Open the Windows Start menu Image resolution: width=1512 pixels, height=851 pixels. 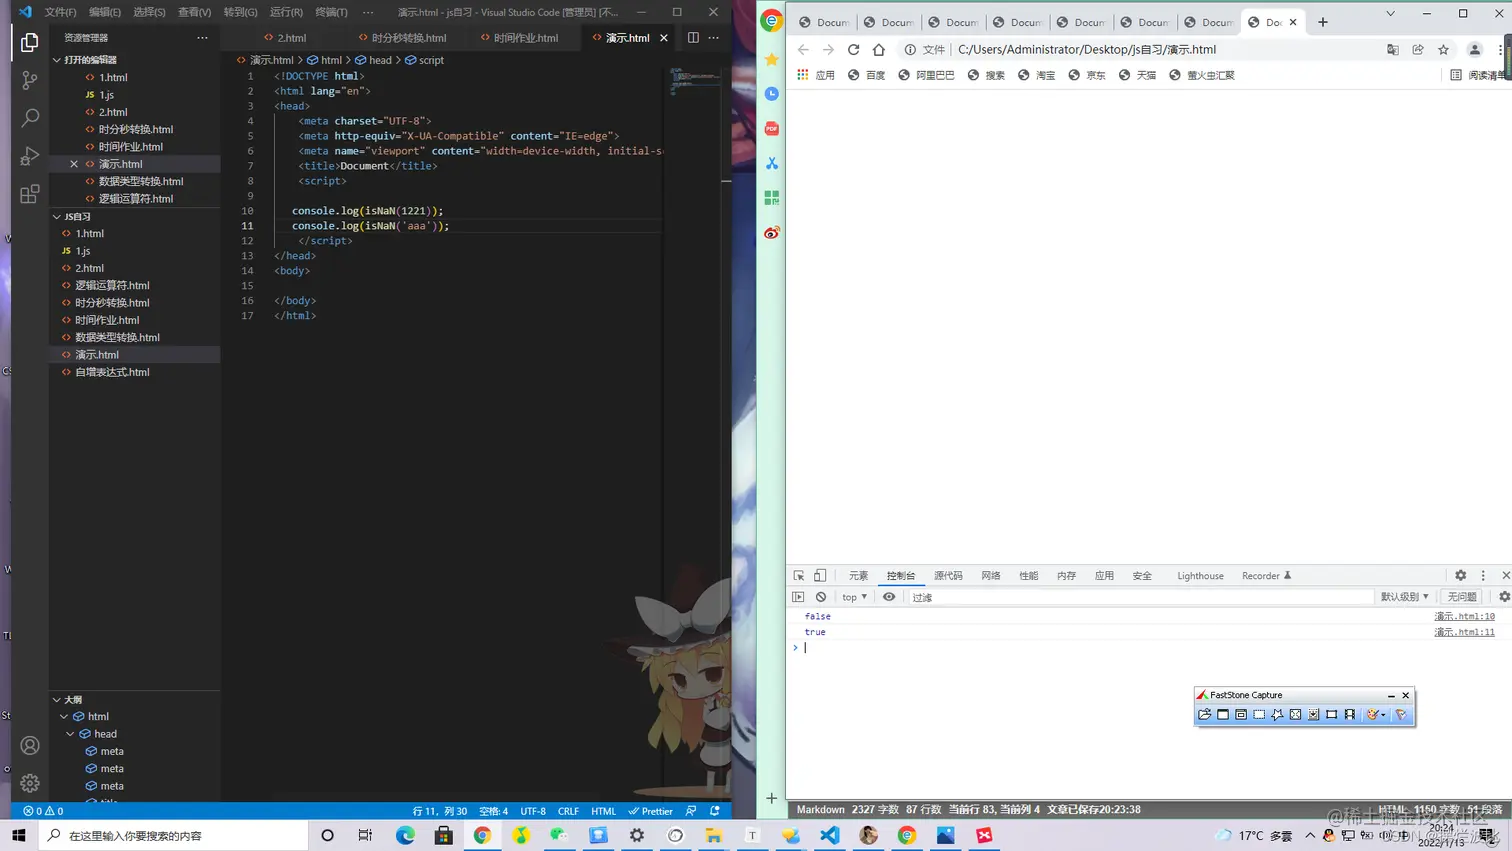click(19, 835)
